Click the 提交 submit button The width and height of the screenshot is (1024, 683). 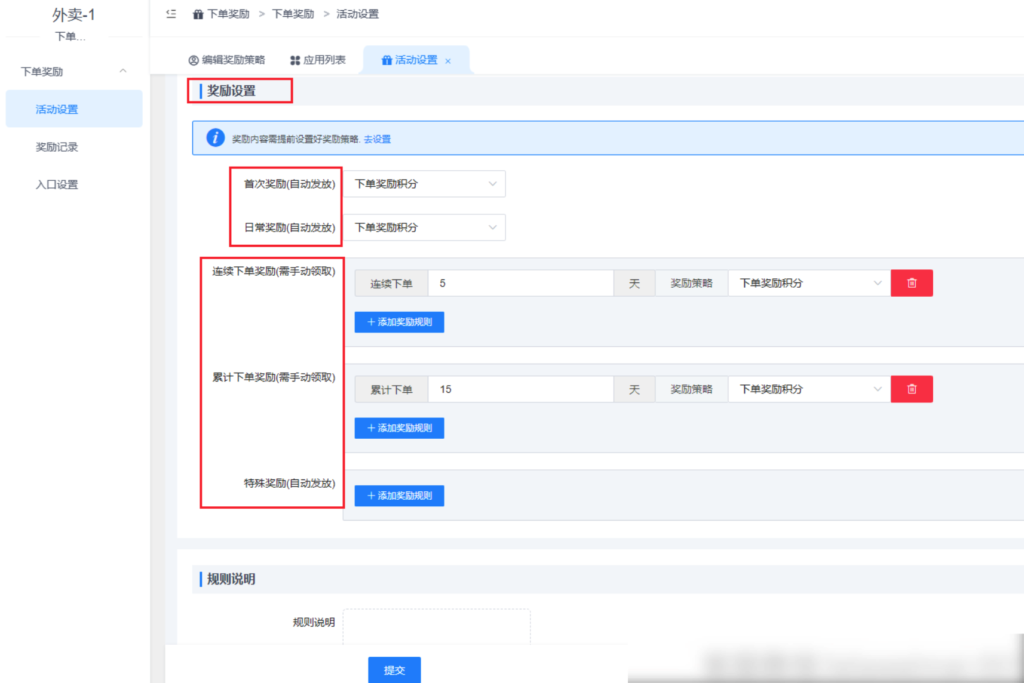click(393, 670)
